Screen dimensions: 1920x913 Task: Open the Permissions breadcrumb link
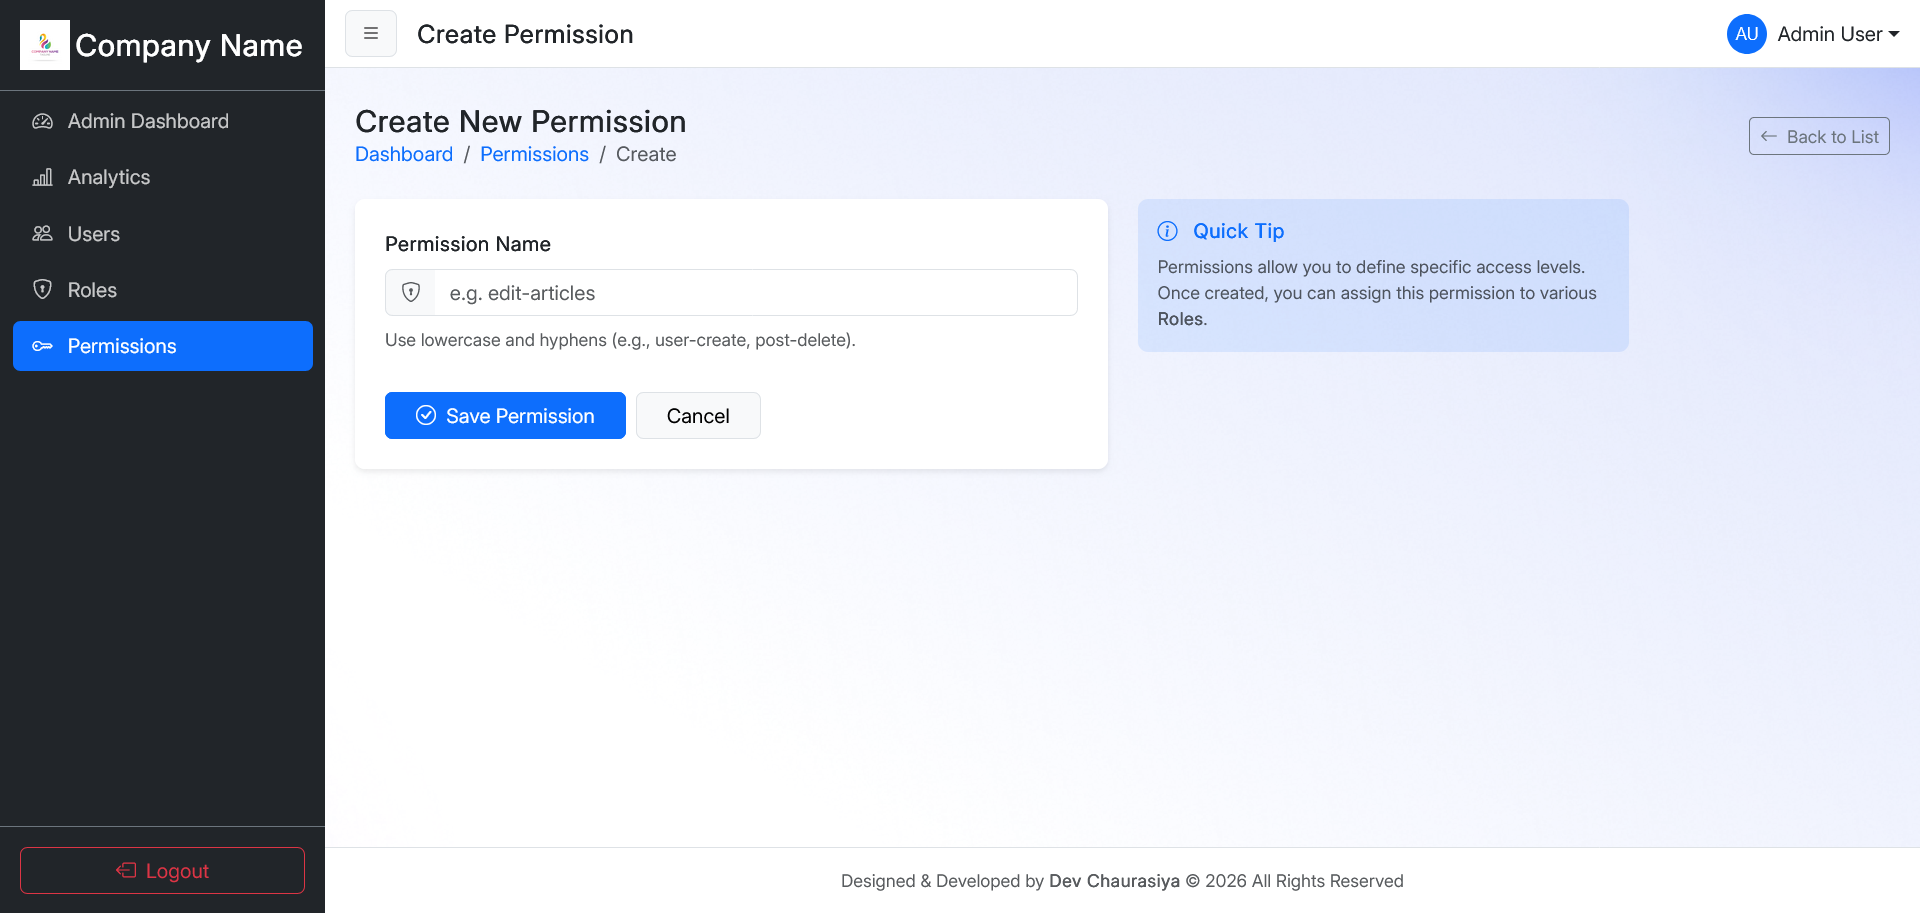(534, 155)
